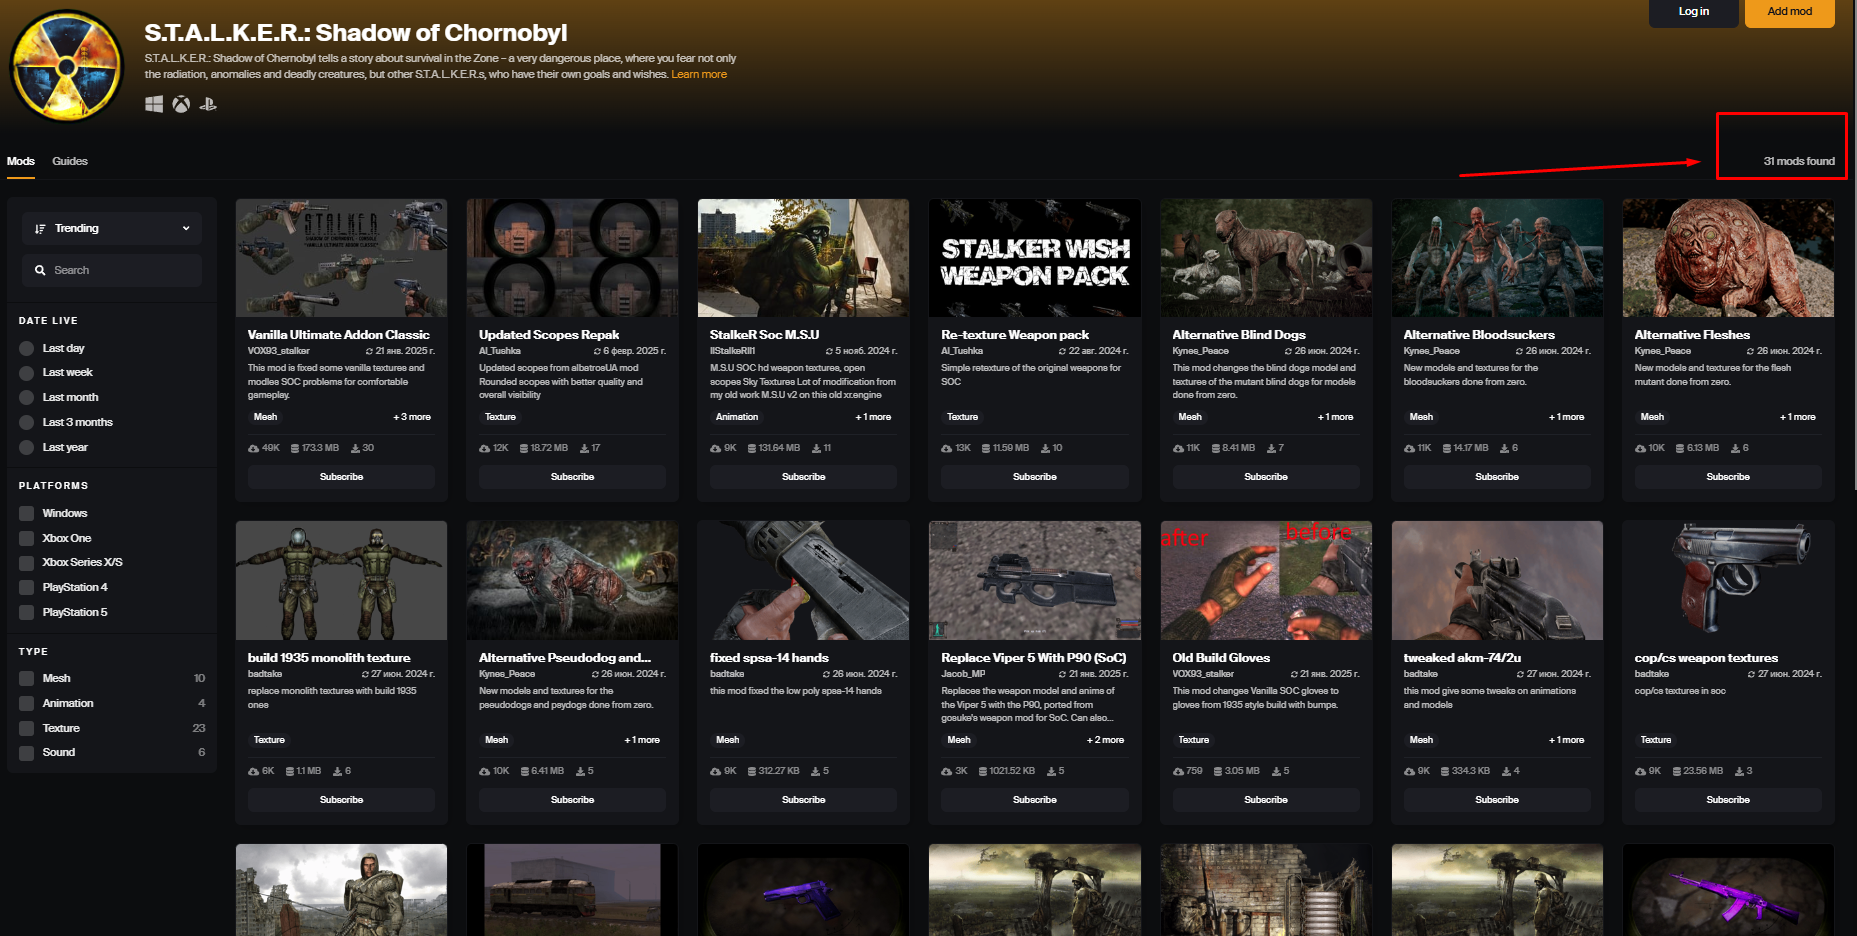Filter by the Animation type checkbox
The height and width of the screenshot is (936, 1857).
27,703
